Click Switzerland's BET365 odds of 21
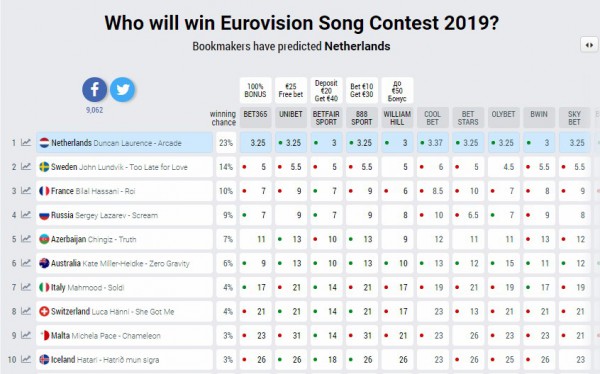The width and height of the screenshot is (600, 374). click(256, 312)
